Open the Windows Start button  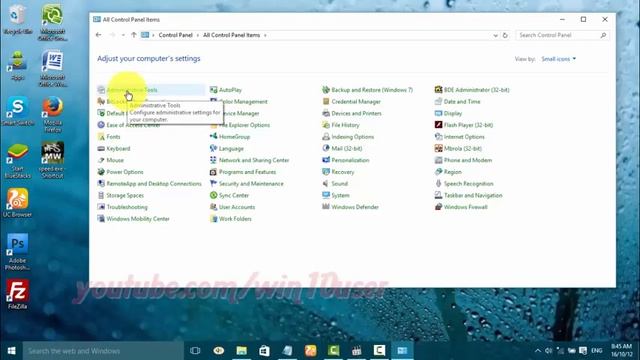pyautogui.click(x=11, y=351)
